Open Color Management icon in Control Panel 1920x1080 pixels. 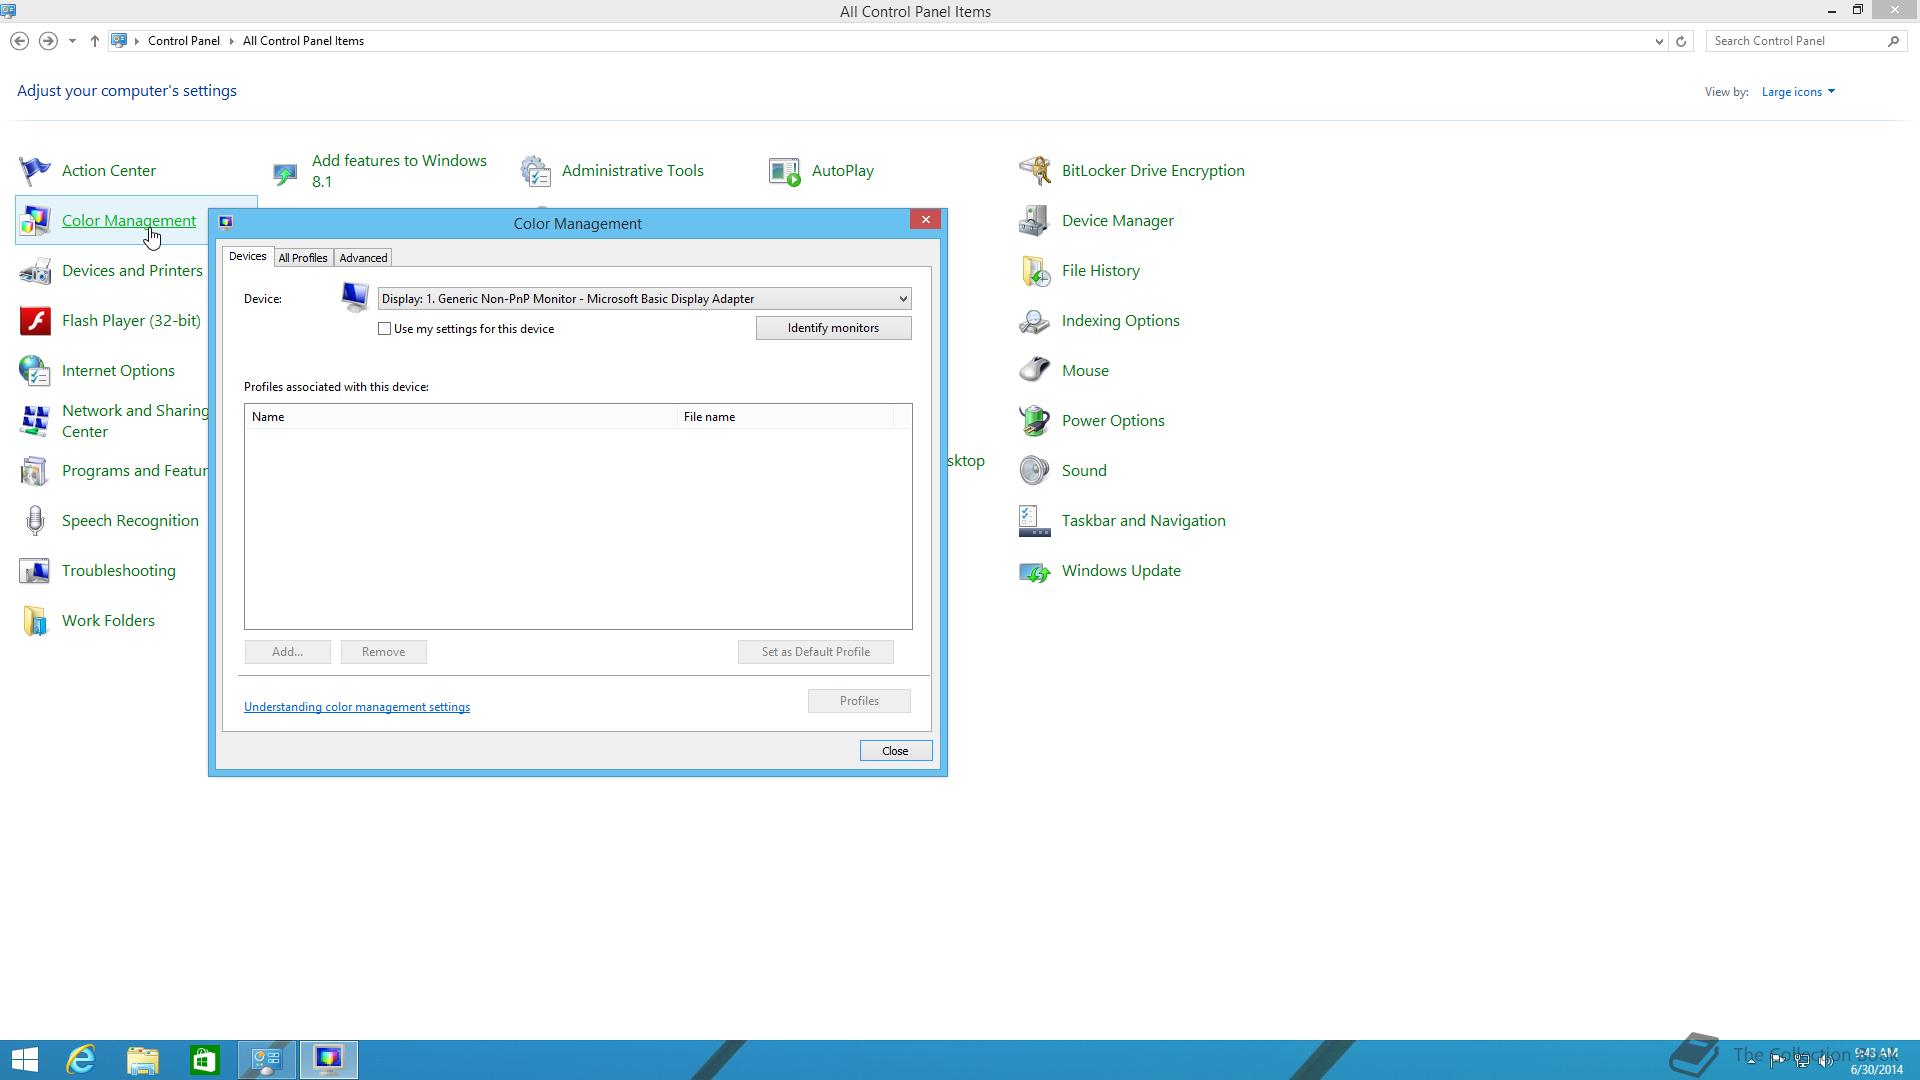pyautogui.click(x=35, y=221)
